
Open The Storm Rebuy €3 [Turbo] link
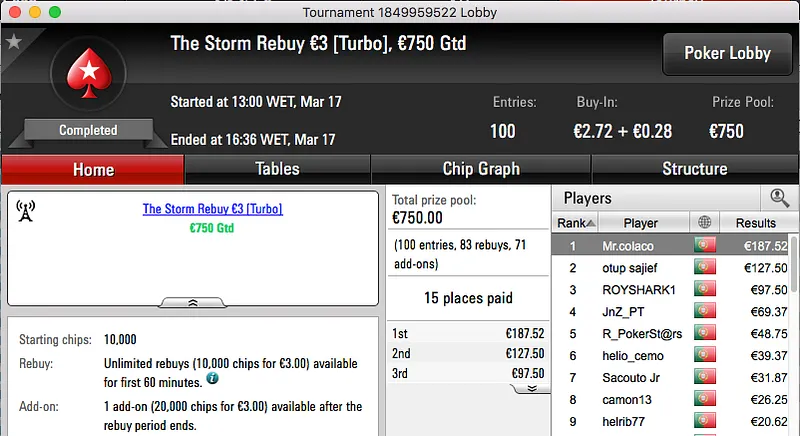point(212,209)
